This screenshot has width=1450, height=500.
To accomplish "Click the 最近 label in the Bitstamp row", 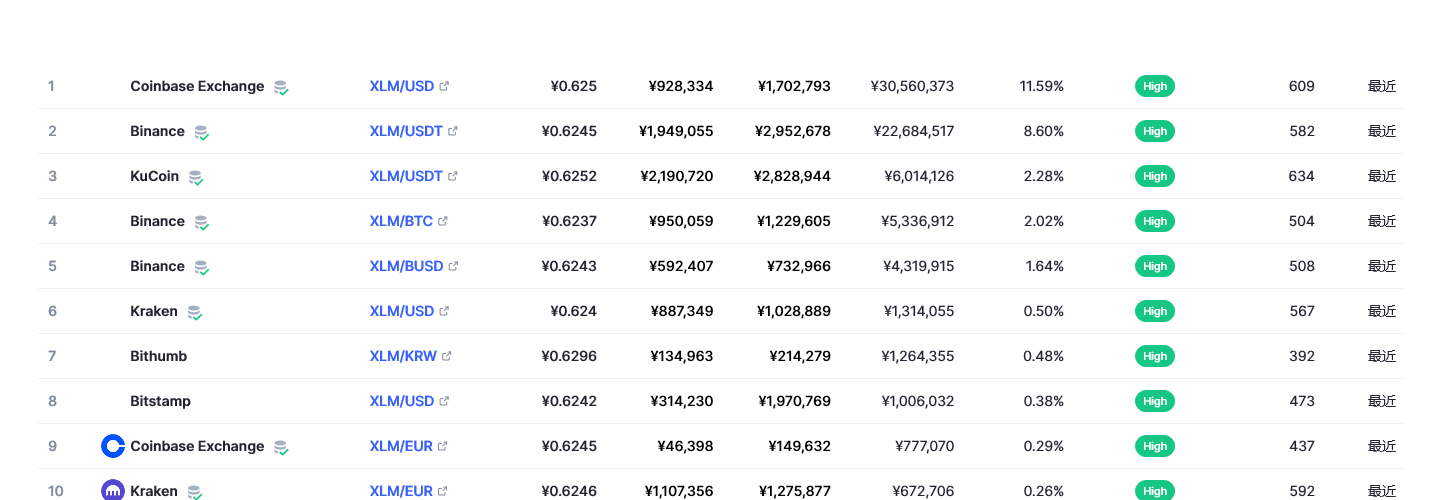I will [1381, 401].
